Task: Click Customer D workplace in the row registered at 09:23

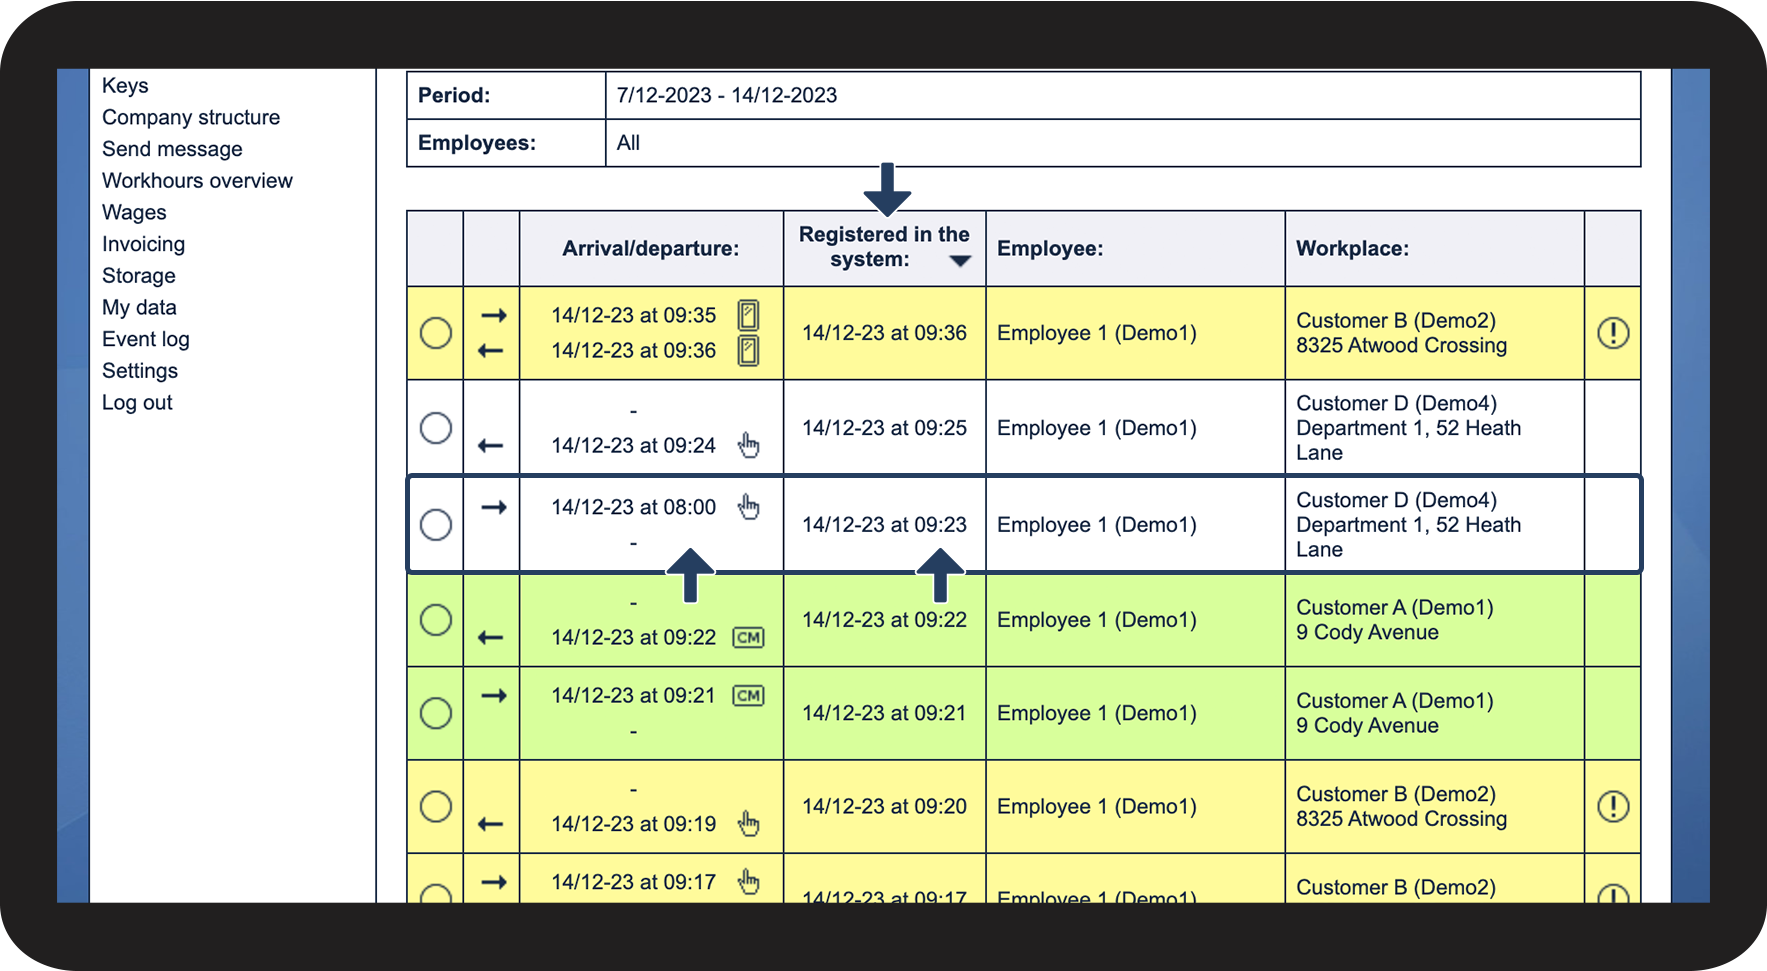Action: pos(1408,524)
